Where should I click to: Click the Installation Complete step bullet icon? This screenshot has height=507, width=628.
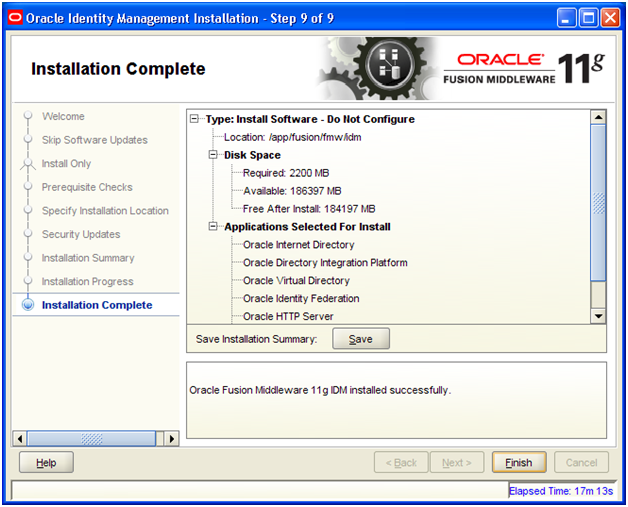coord(28,305)
